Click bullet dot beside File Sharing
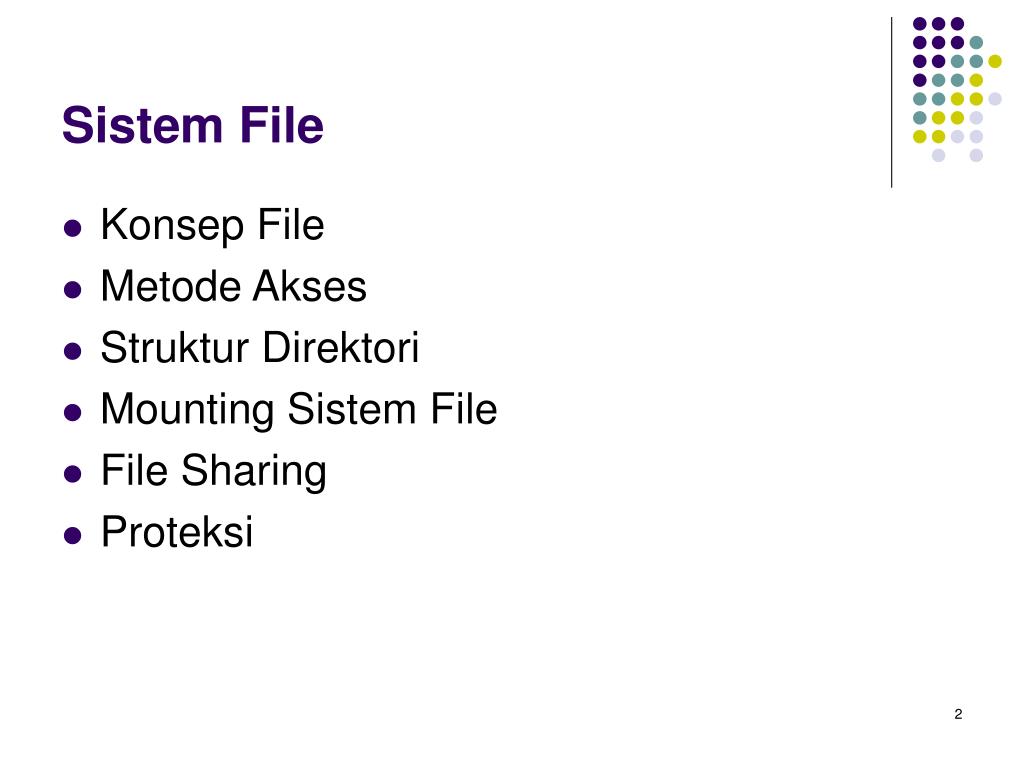 [x=72, y=473]
